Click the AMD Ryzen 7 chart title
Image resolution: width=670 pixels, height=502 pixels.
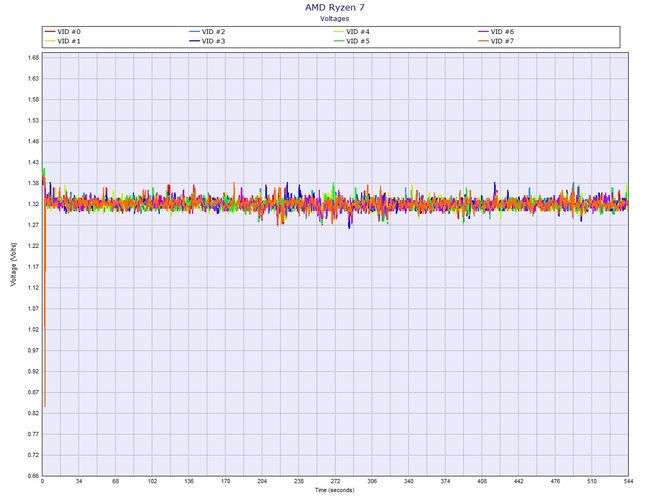[335, 7]
